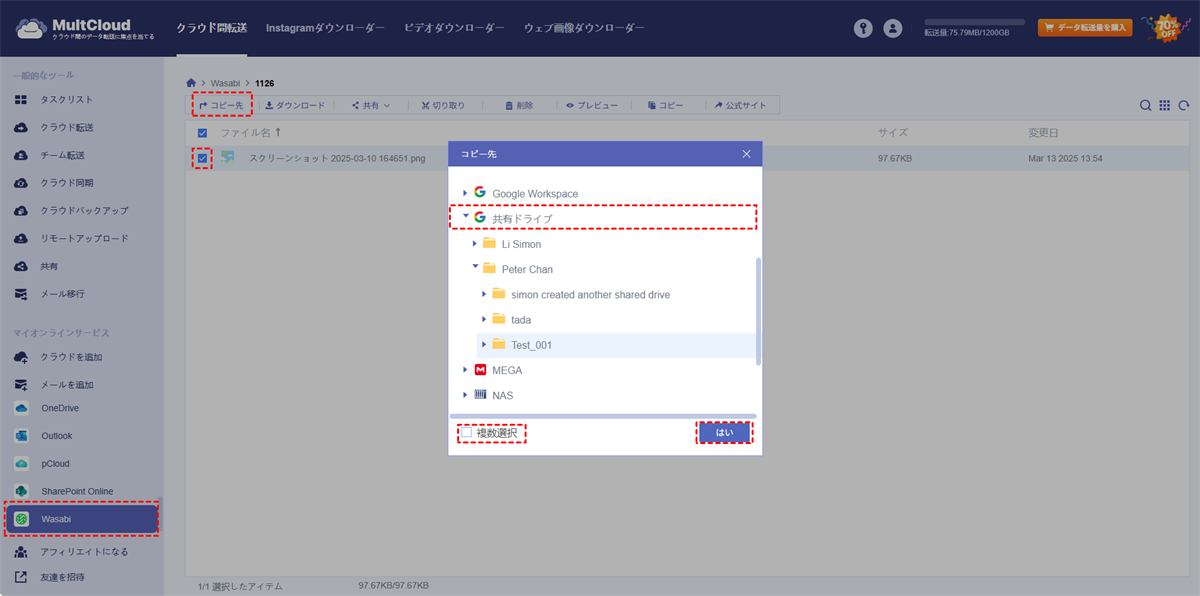Click the 切り取り toolbar button

(442, 105)
